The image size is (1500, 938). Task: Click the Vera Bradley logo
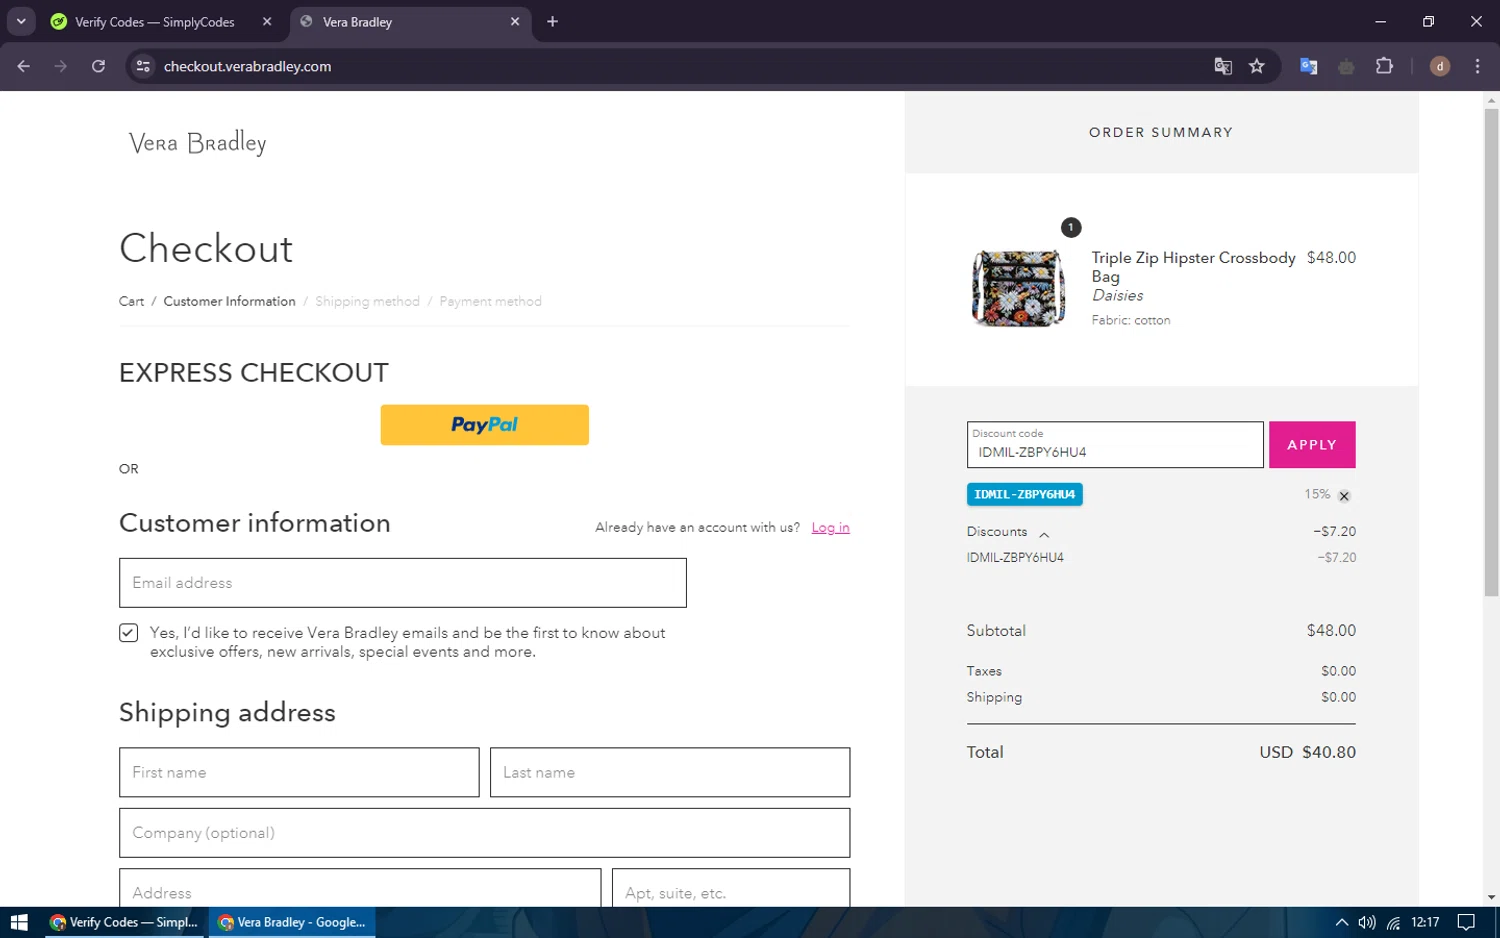click(x=198, y=143)
